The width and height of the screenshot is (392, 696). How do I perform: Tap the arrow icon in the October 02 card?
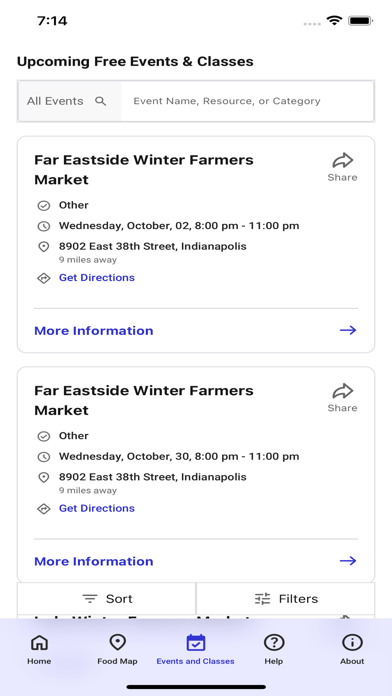(348, 330)
